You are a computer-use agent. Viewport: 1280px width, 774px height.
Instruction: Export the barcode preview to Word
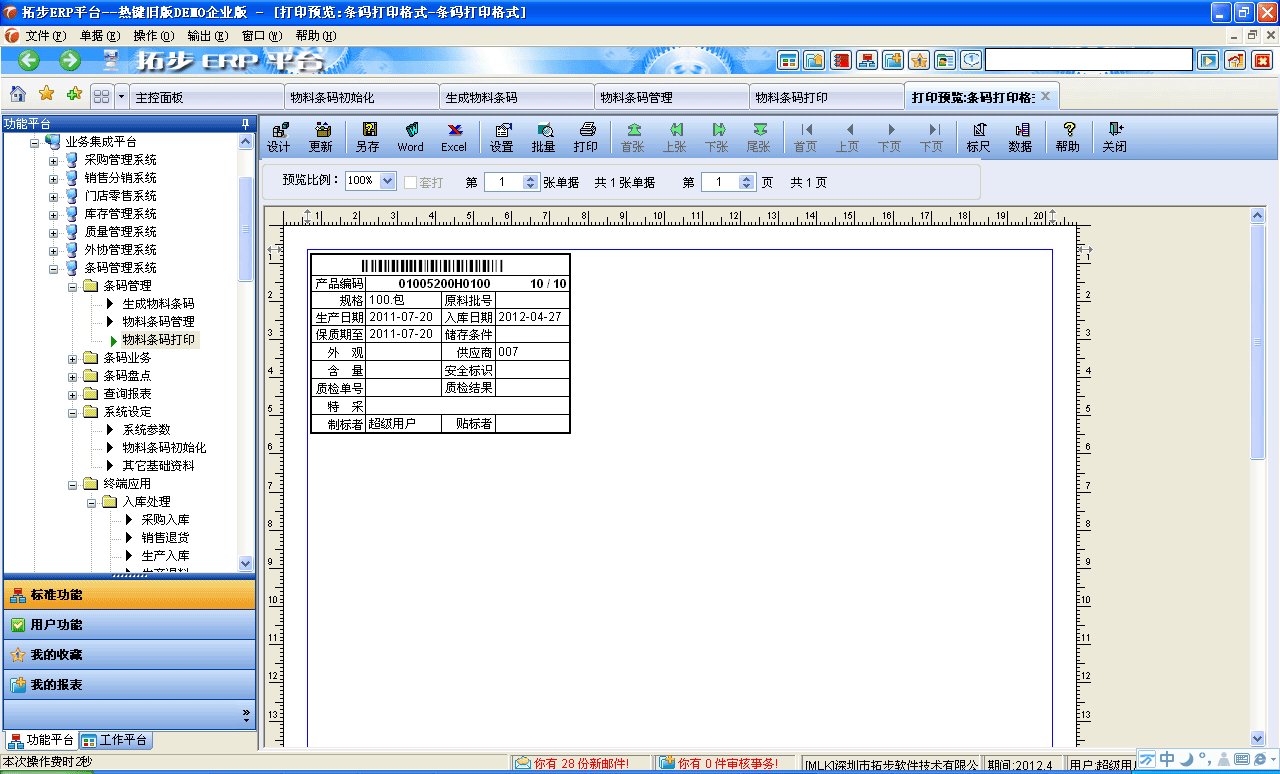pyautogui.click(x=410, y=136)
